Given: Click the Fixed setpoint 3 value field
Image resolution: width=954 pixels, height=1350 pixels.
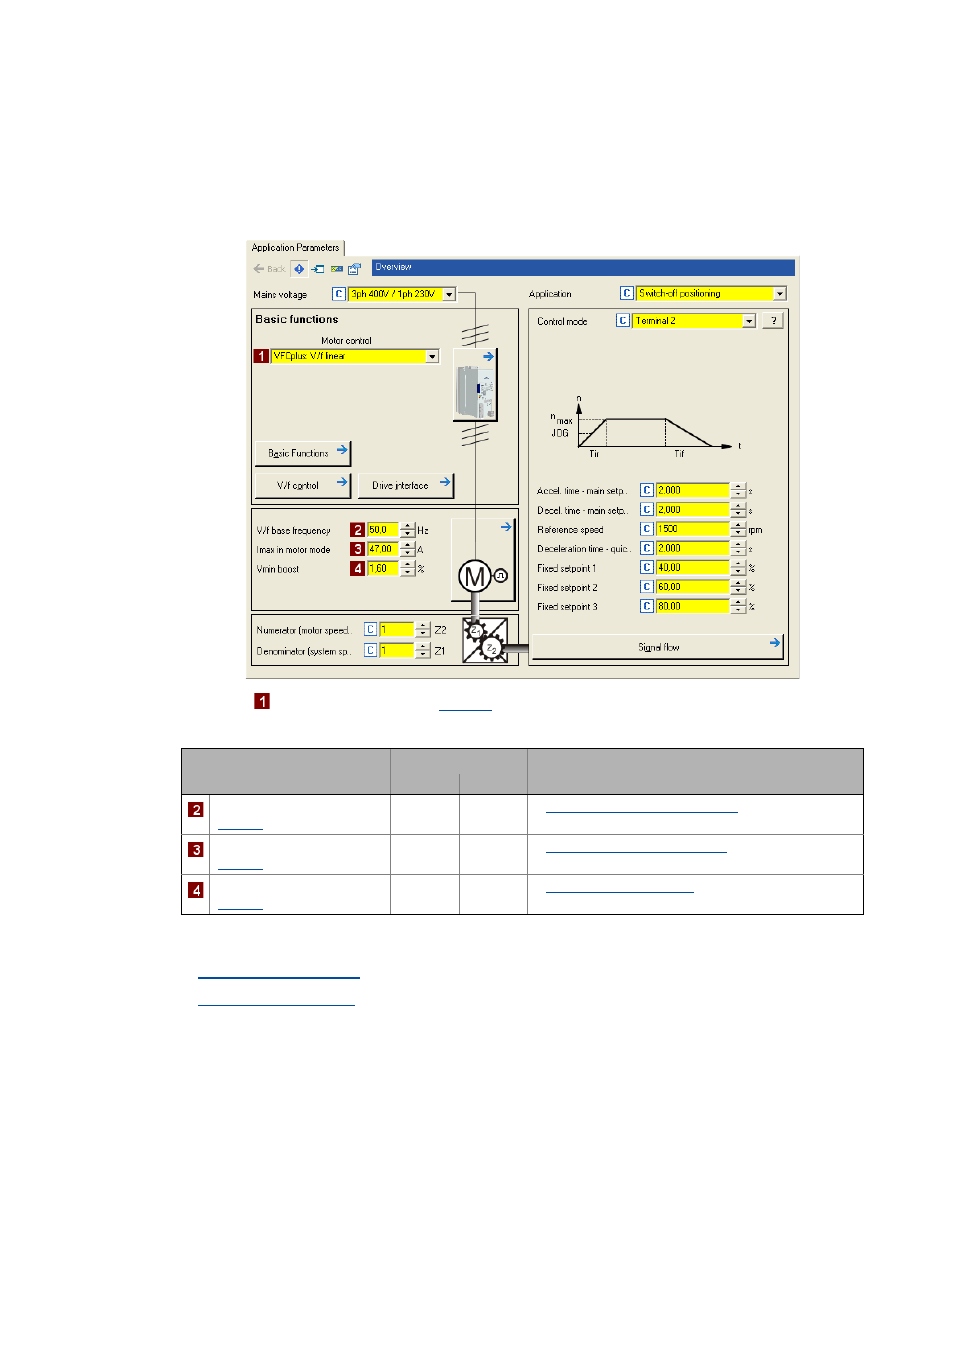Looking at the screenshot, I should click(x=693, y=606).
